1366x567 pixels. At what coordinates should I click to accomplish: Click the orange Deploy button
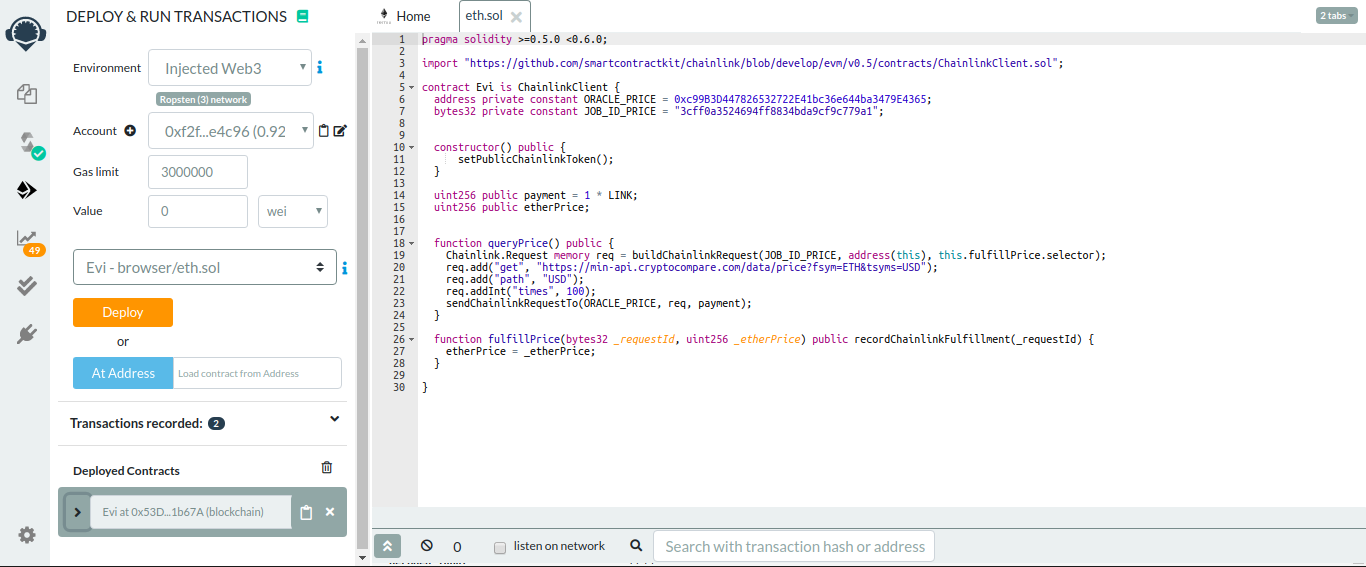click(123, 312)
